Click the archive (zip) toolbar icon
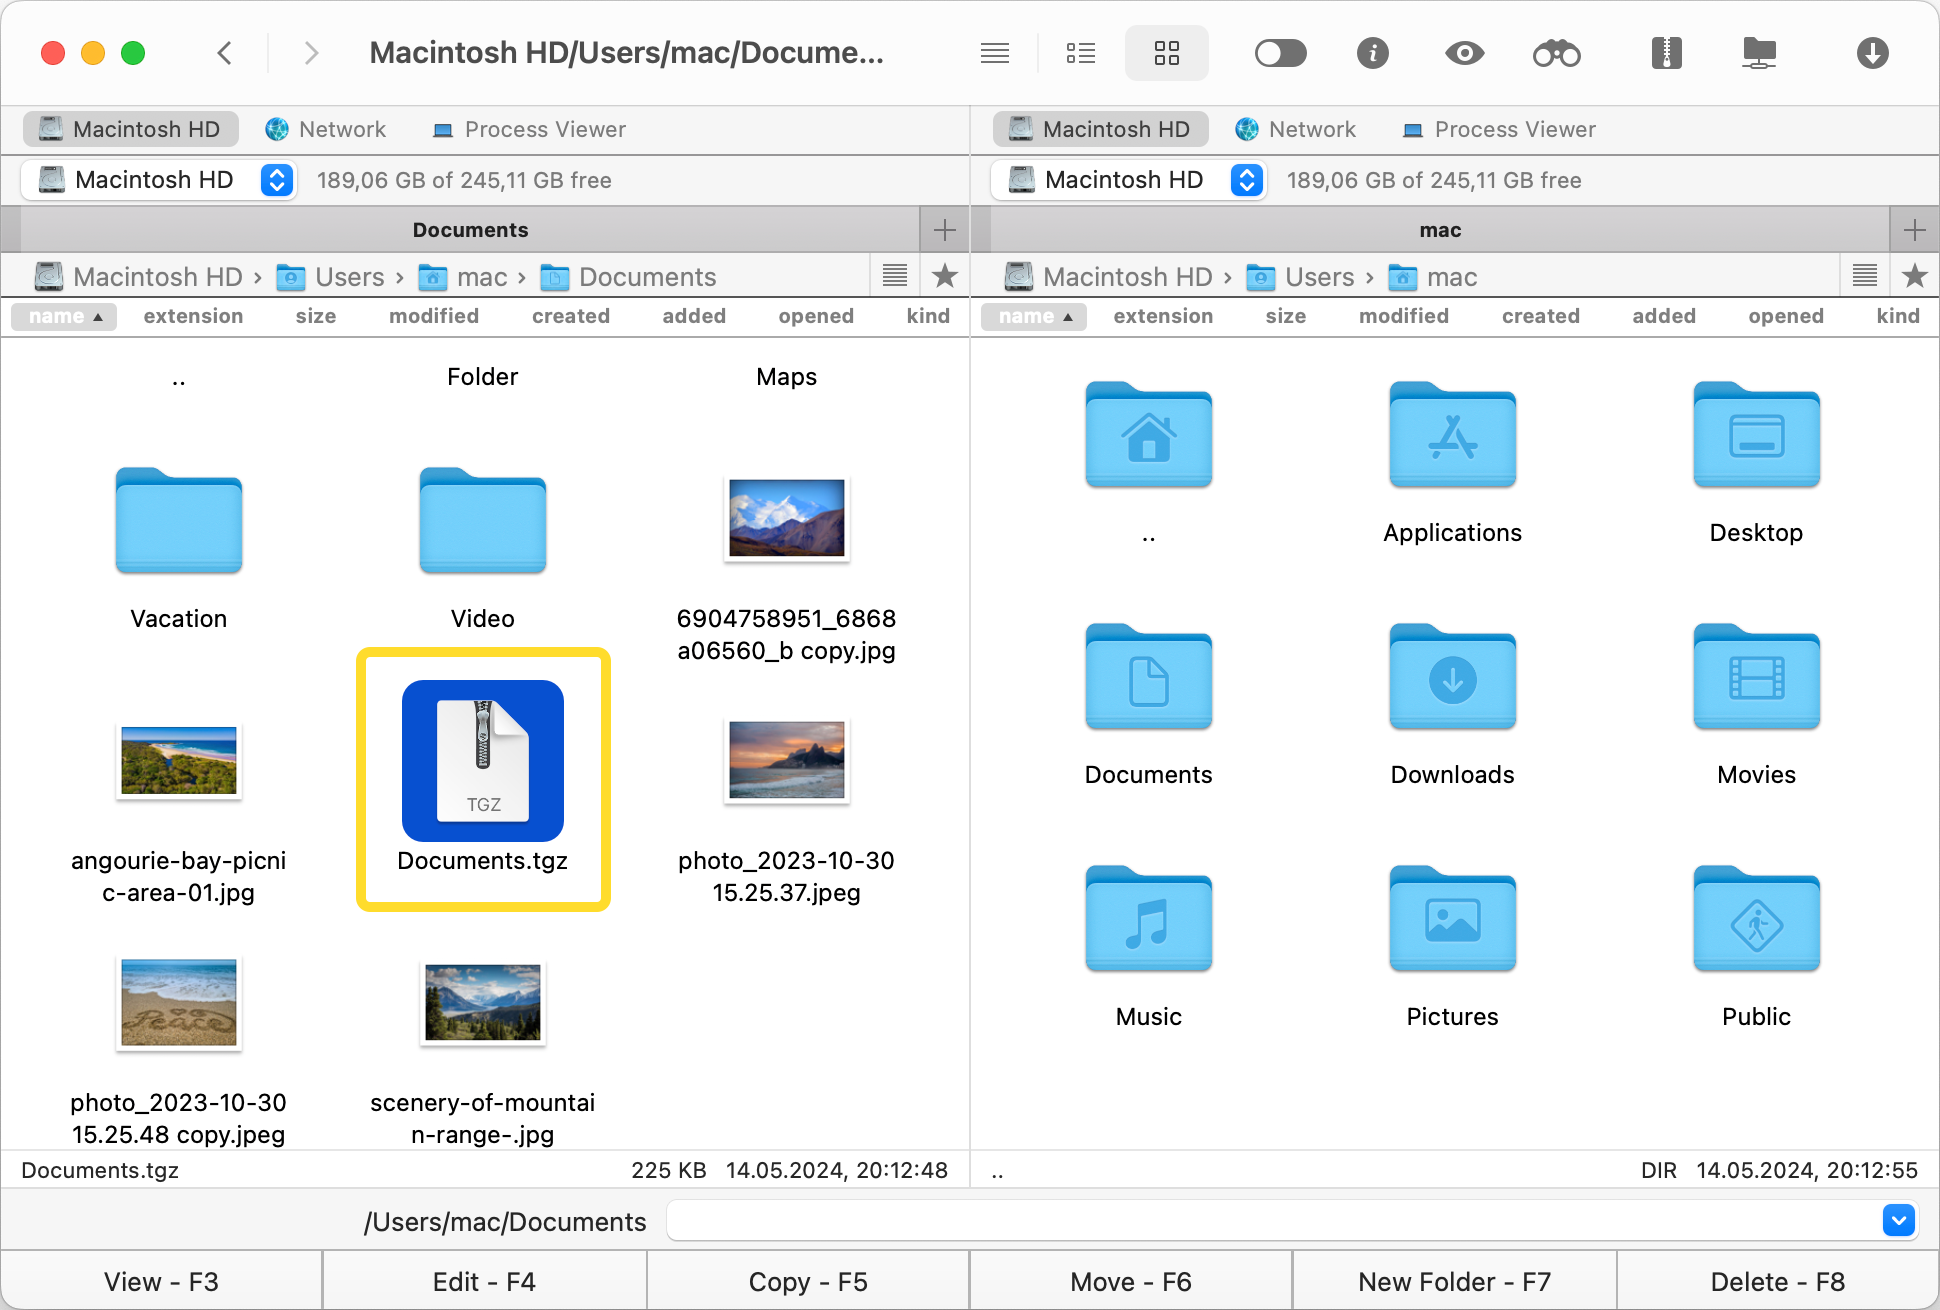The image size is (1940, 1310). (1666, 53)
